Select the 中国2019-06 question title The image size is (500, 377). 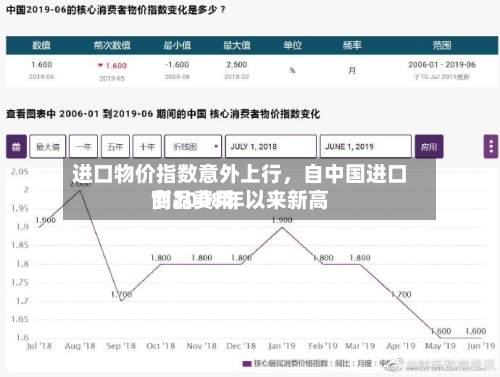click(x=116, y=10)
